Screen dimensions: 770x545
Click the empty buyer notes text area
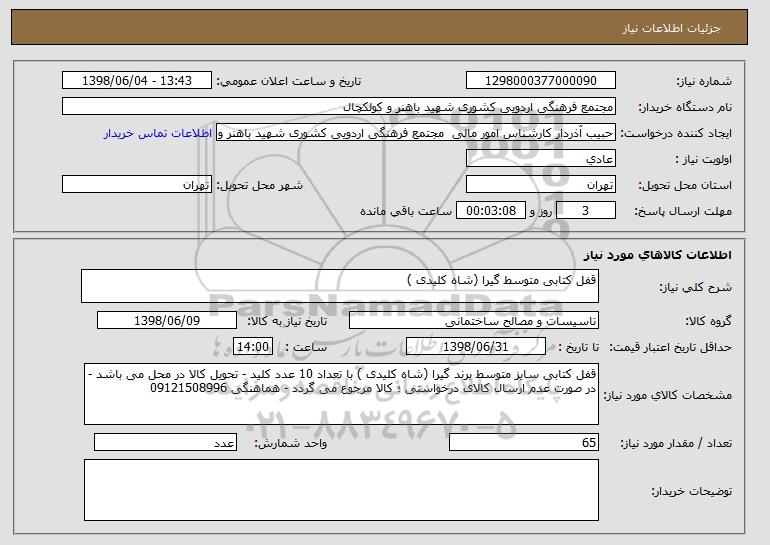341,490
